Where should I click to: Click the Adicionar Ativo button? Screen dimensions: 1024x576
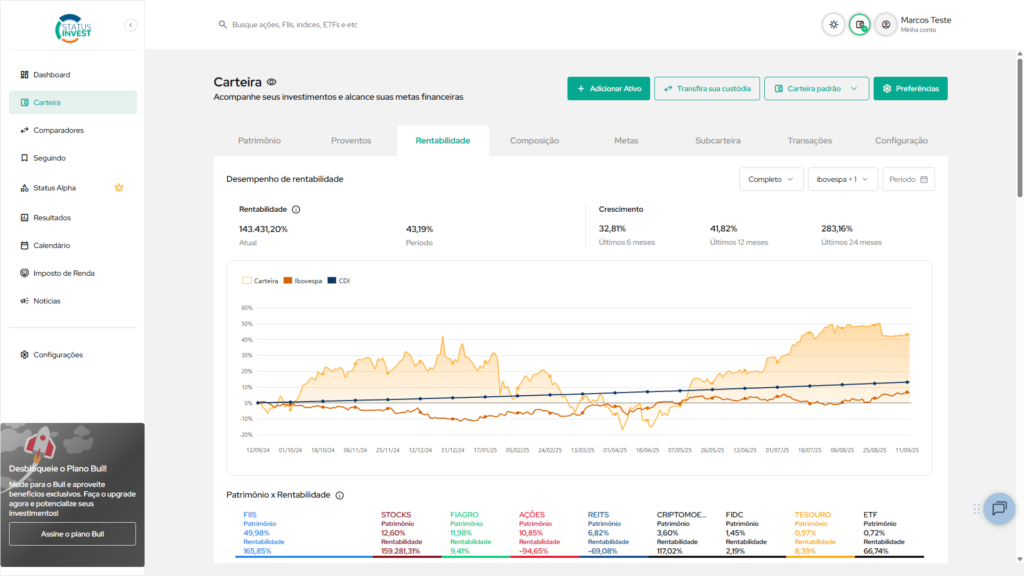tap(609, 88)
